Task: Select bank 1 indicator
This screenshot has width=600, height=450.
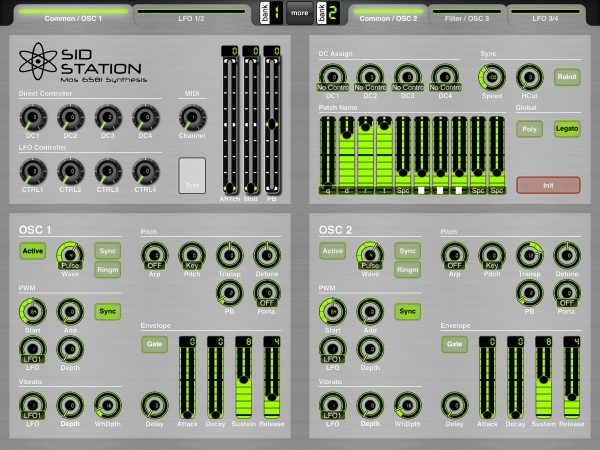Action: tap(271, 13)
